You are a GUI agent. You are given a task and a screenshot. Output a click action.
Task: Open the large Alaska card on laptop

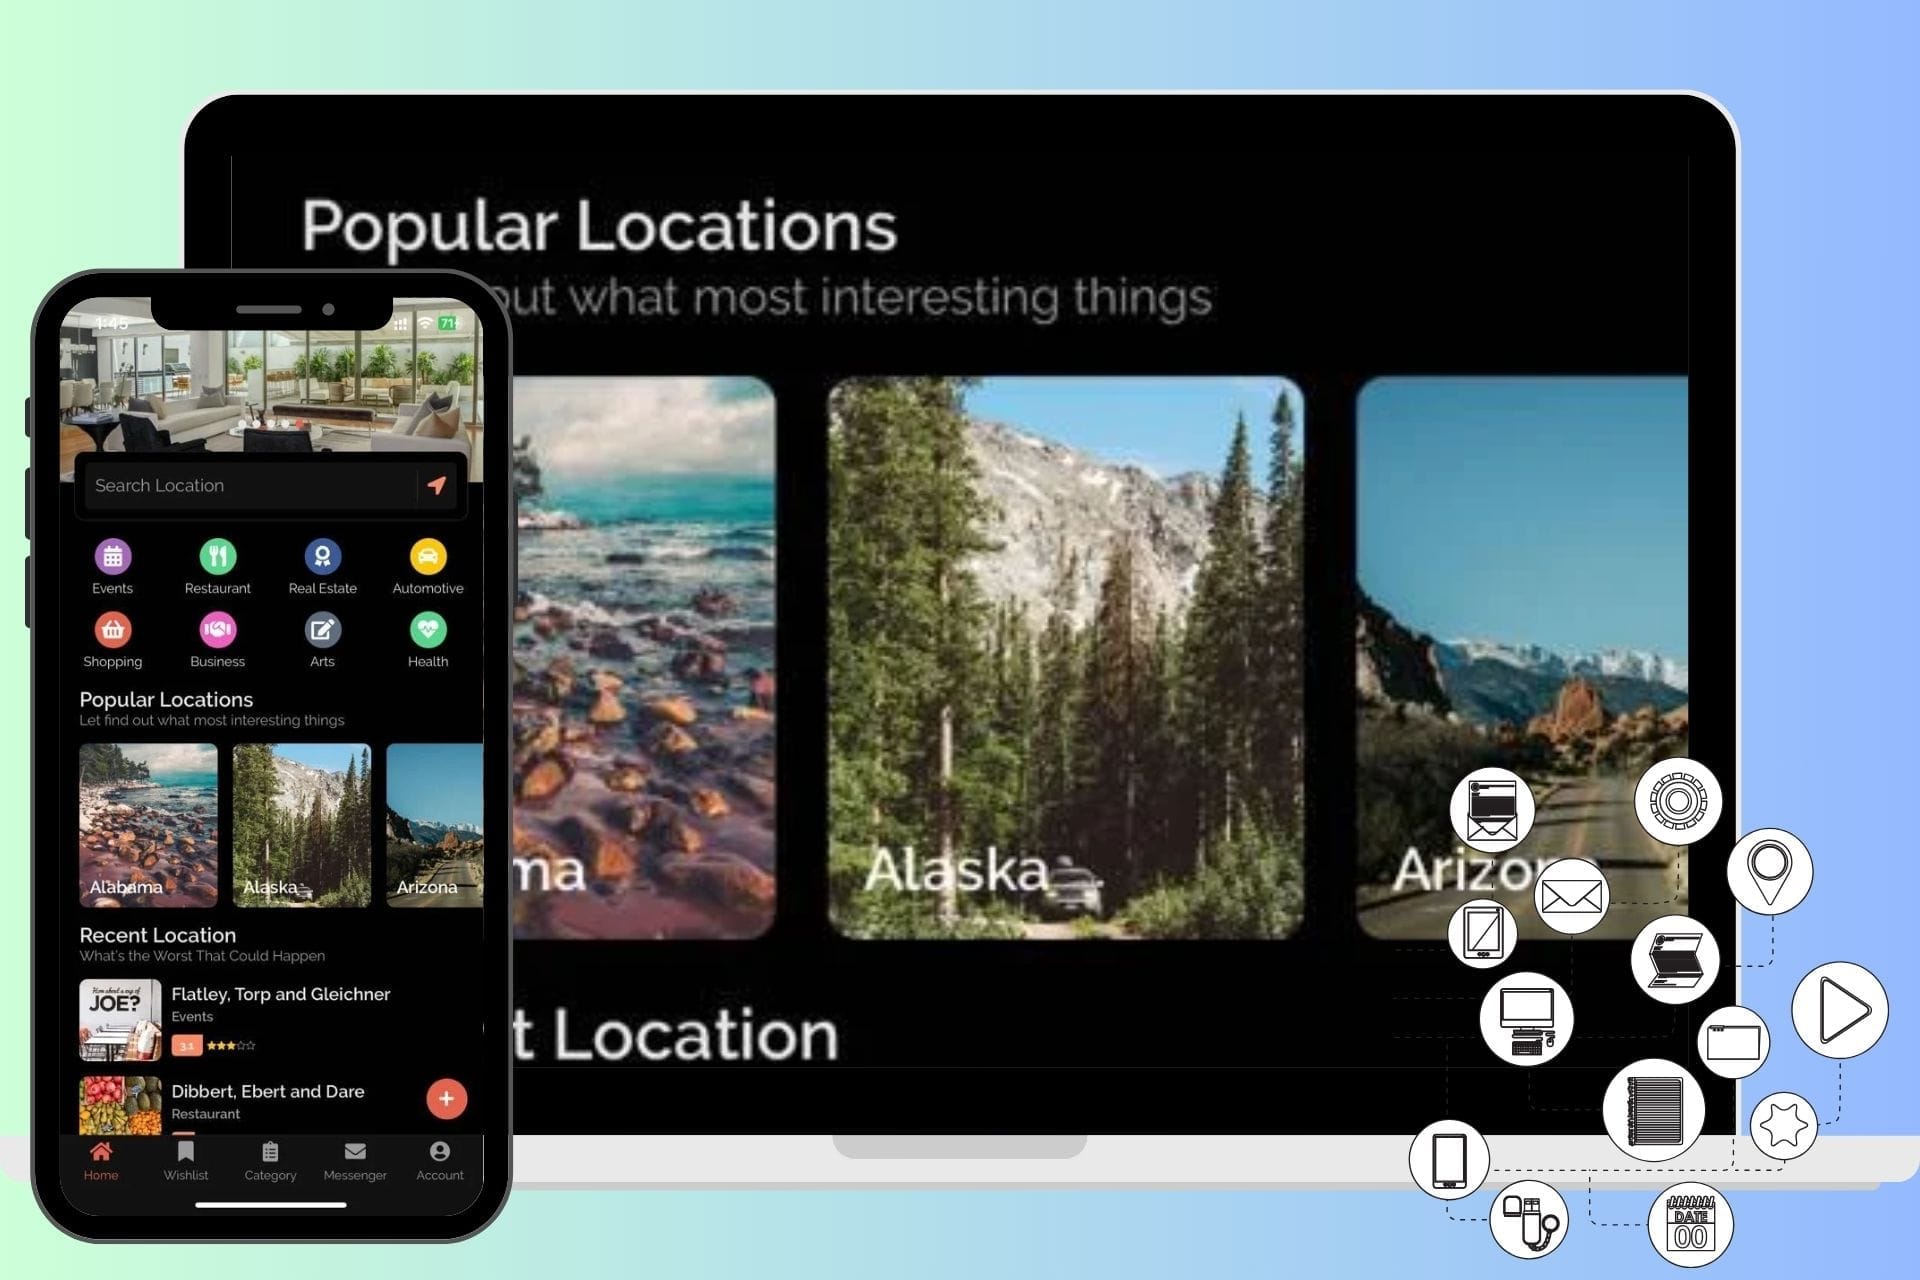(x=1066, y=658)
